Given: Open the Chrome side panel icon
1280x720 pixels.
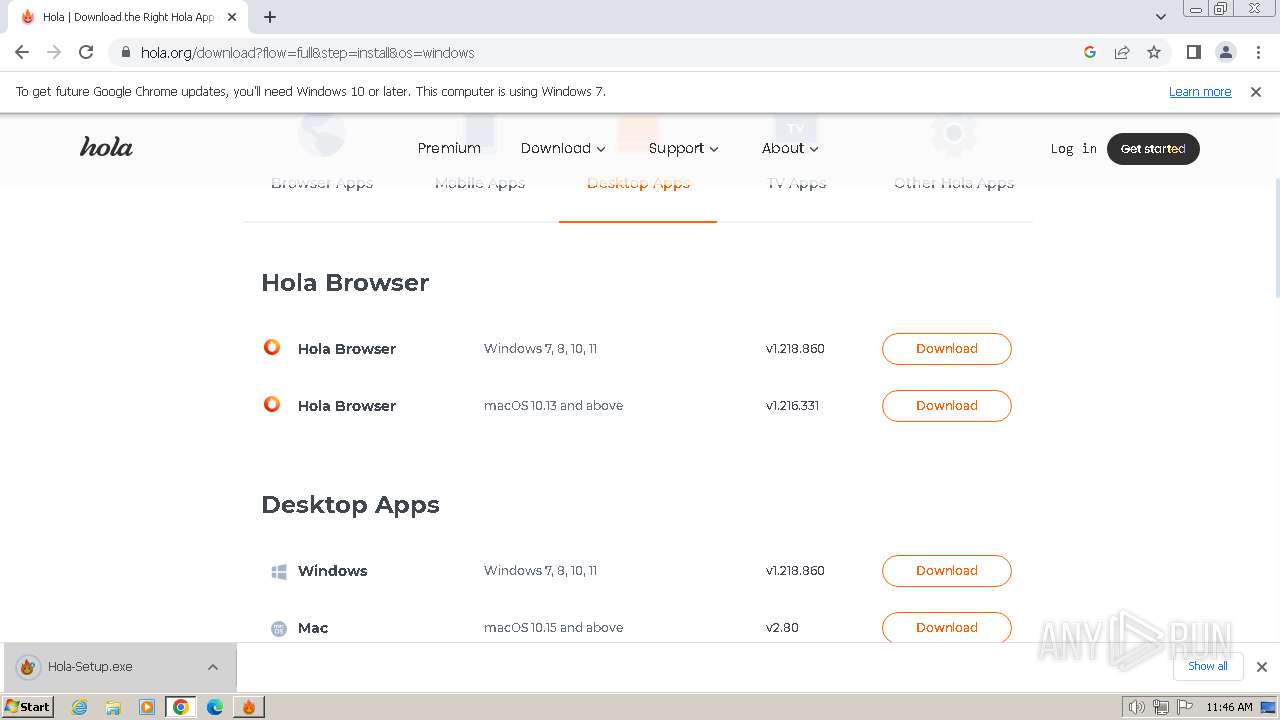Looking at the screenshot, I should click(x=1193, y=52).
